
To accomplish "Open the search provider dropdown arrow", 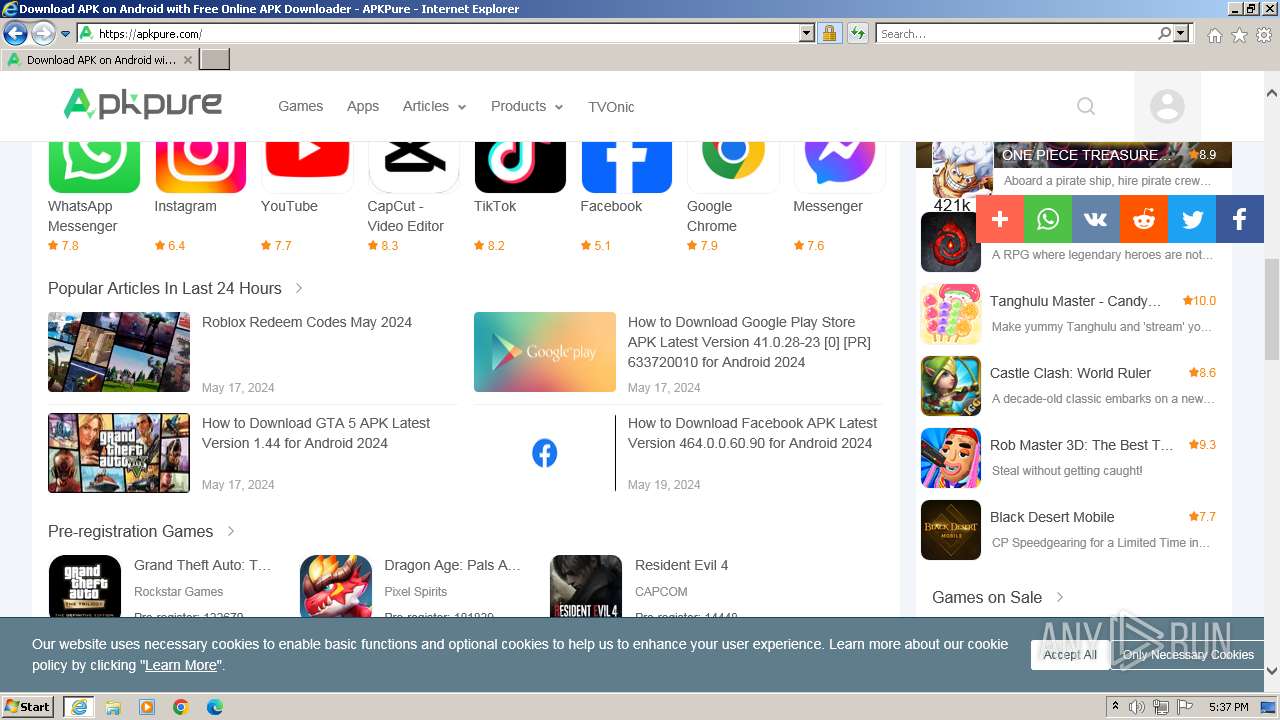I will click(1182, 33).
